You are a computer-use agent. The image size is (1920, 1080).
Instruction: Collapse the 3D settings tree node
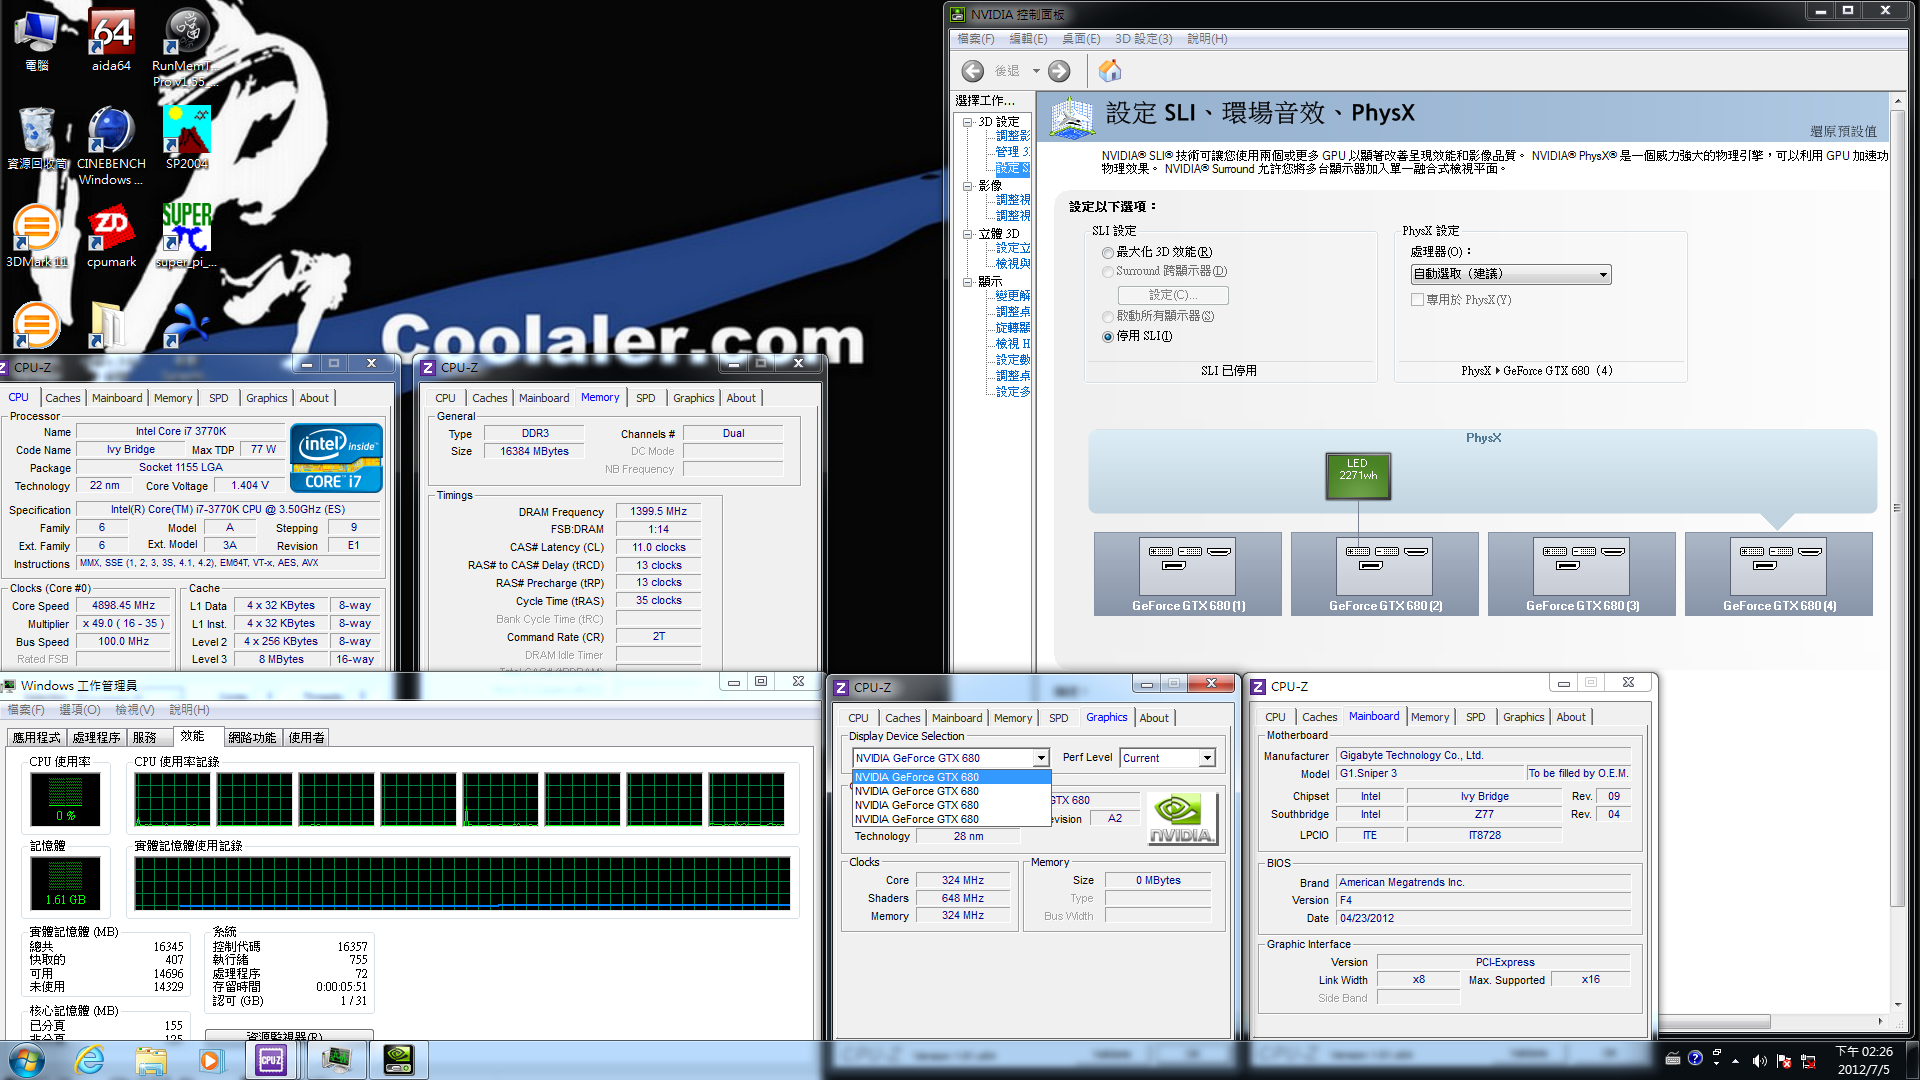click(x=968, y=122)
